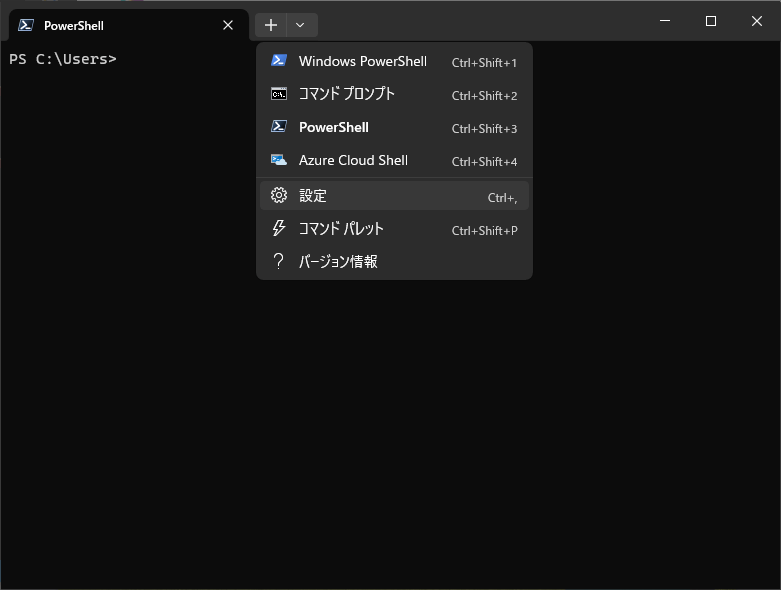
Task: Click the Ctrl+Shift+3 shortcut text
Action: pos(484,129)
